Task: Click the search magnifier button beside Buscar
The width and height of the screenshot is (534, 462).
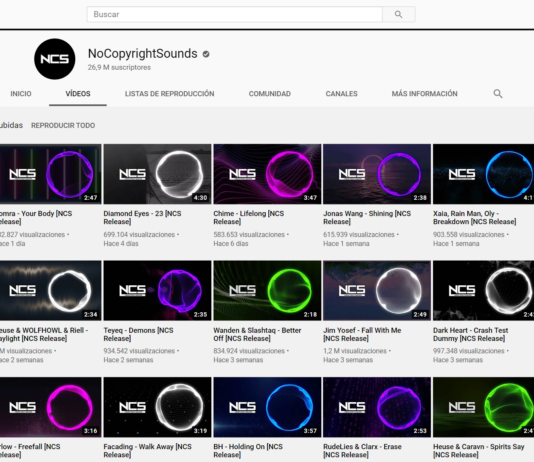Action: tap(398, 14)
